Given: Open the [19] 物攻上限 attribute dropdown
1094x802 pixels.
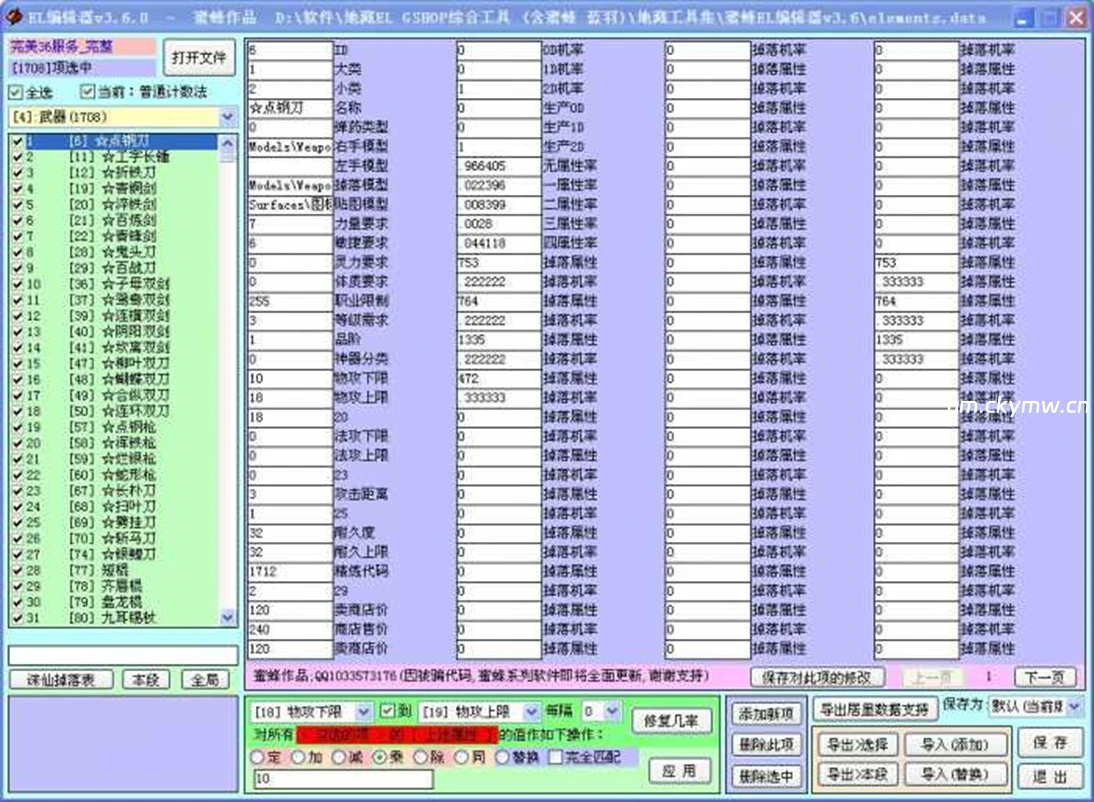Looking at the screenshot, I should point(532,712).
